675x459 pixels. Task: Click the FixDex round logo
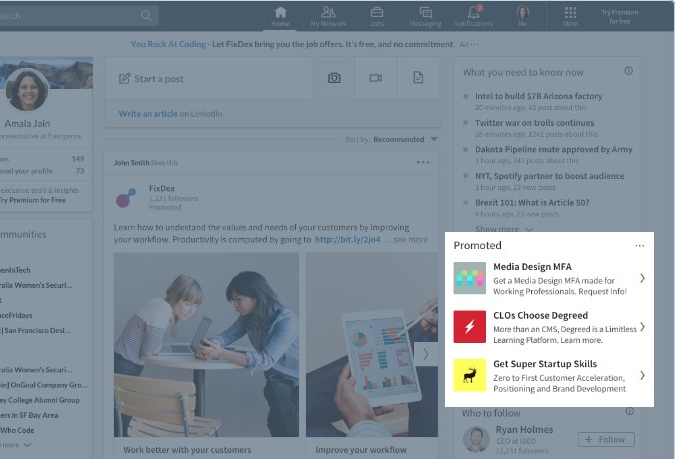tap(126, 198)
